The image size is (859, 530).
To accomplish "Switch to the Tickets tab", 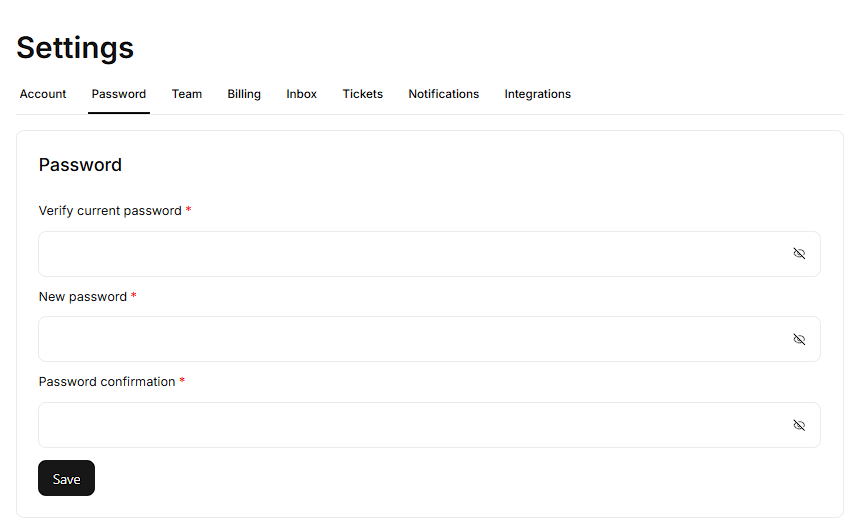I will click(x=363, y=94).
